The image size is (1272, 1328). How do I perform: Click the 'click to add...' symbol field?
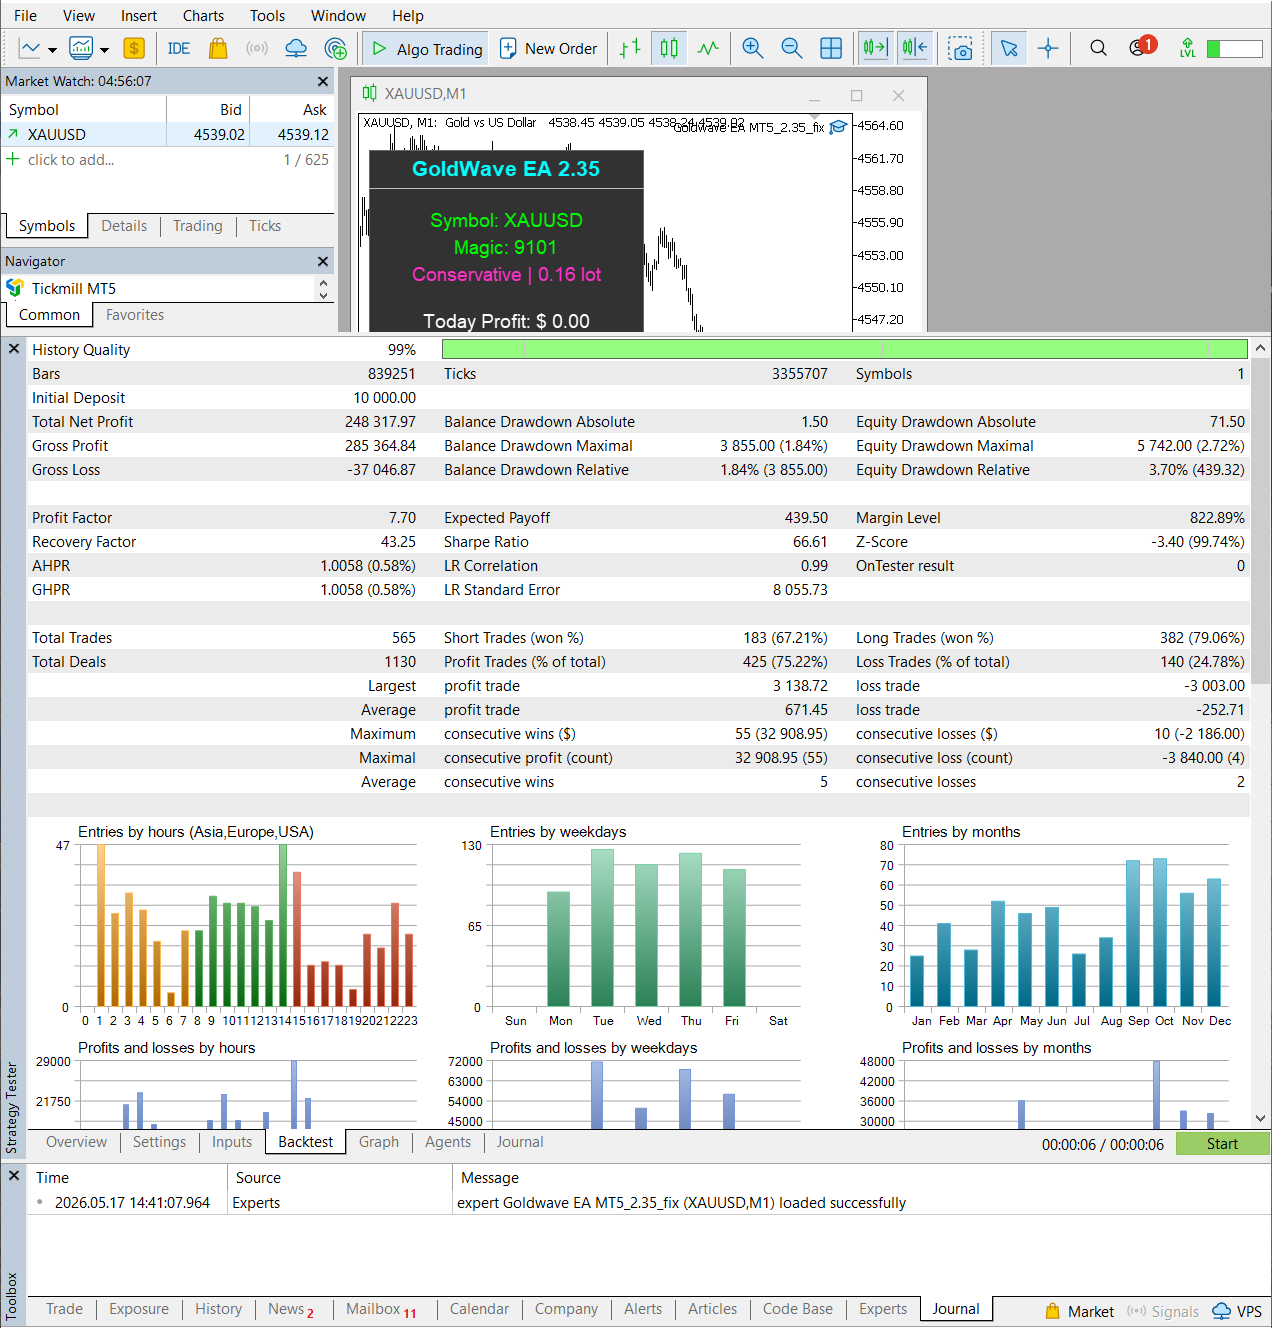coord(70,159)
